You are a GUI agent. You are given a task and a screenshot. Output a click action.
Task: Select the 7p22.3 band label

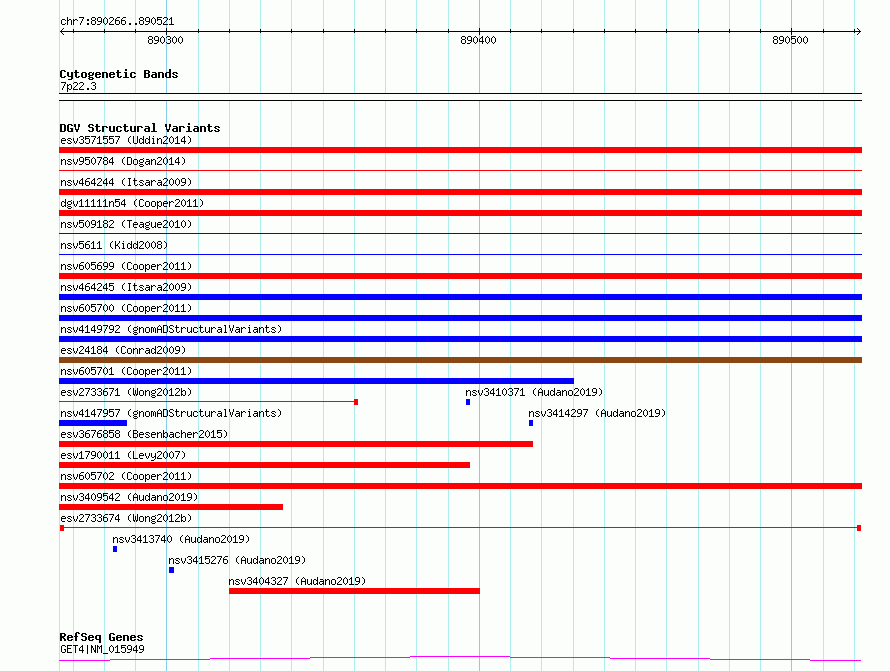pos(78,86)
